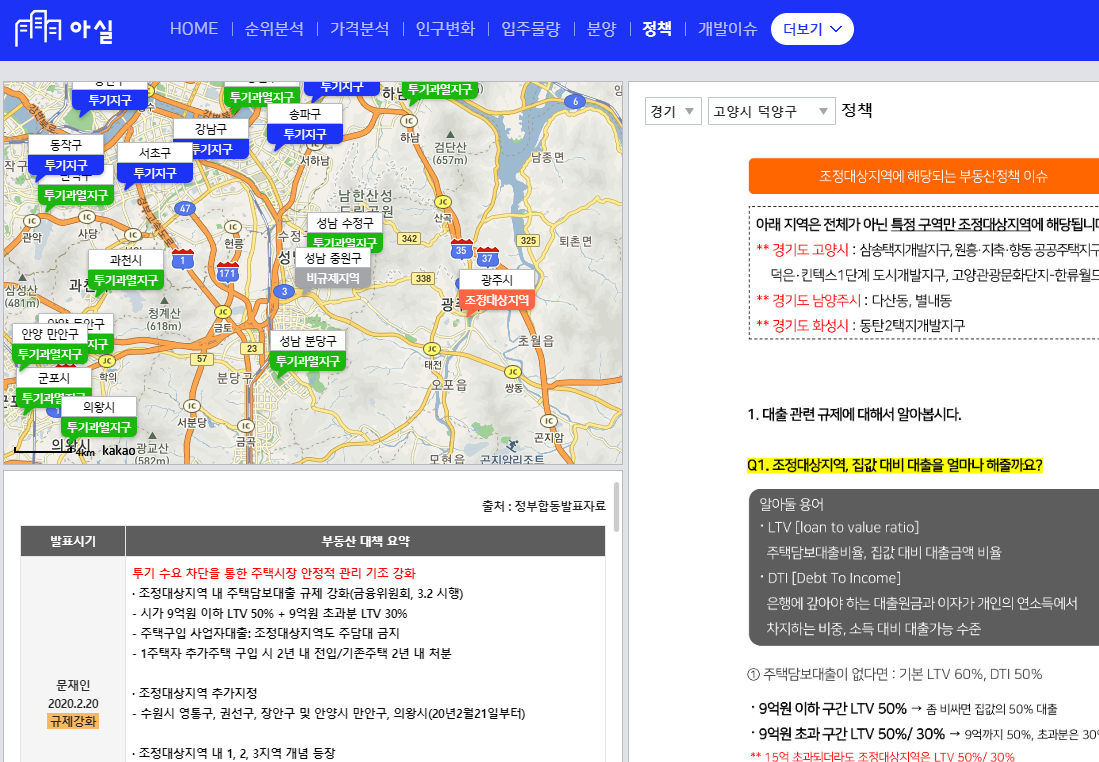1099x762 pixels.
Task: Click the 알아둘 용어 box heading
Action: point(791,504)
